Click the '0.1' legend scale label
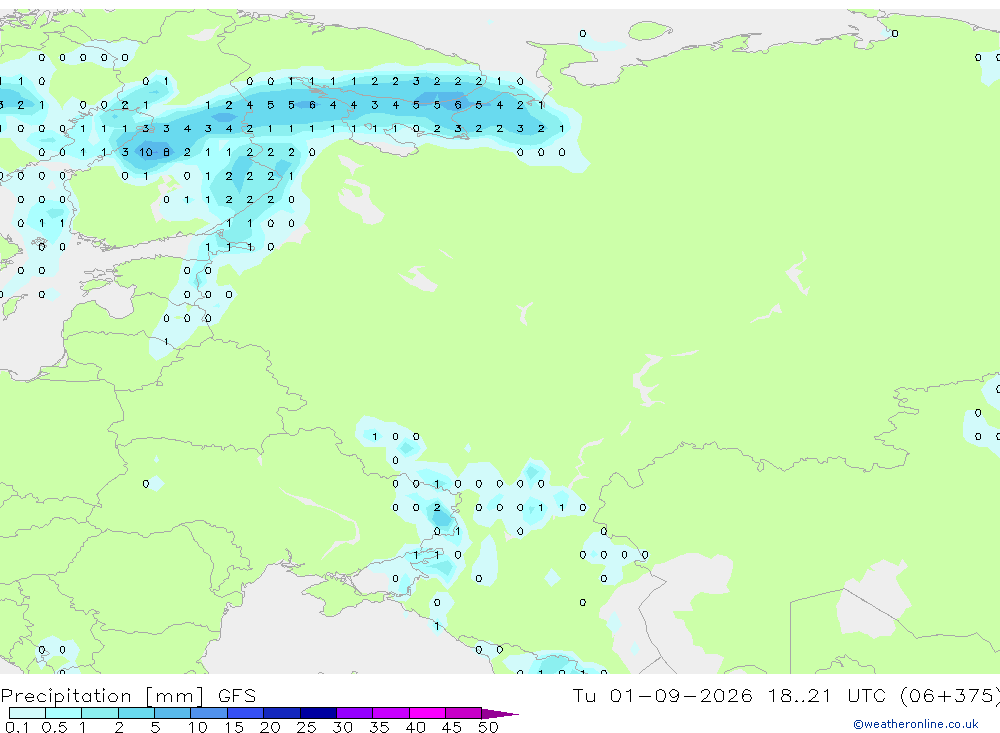This screenshot has height=733, width=1000. [17, 727]
